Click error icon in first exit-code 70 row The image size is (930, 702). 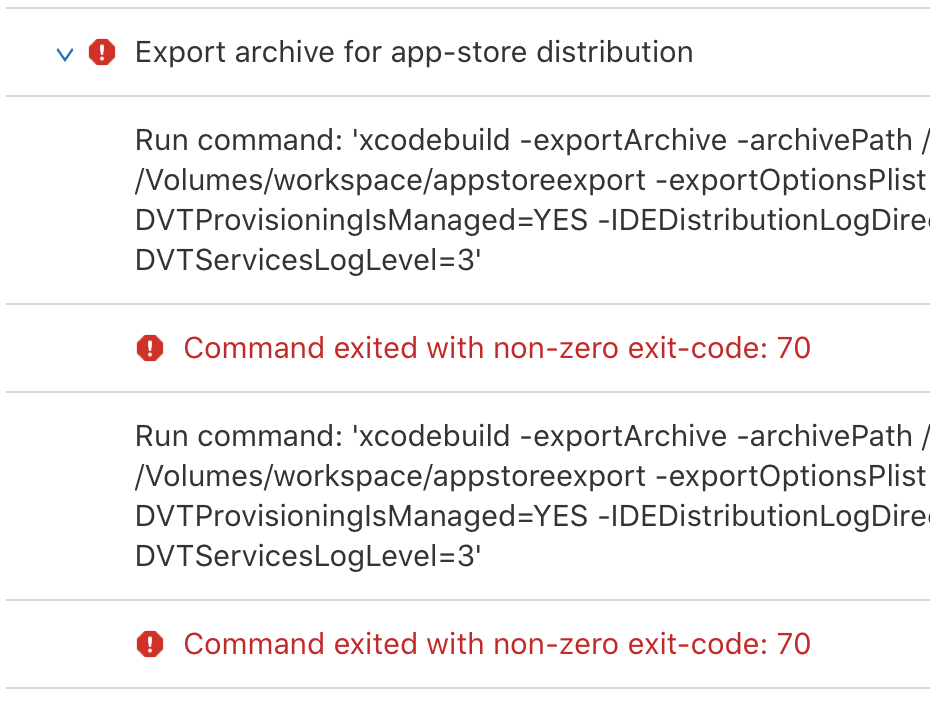pyautogui.click(x=149, y=348)
